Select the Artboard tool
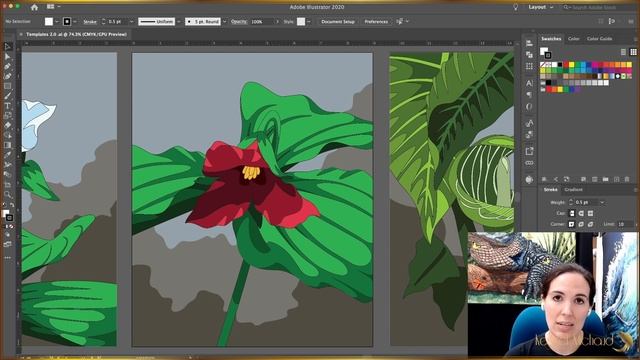640x360 pixels. (x=7, y=184)
